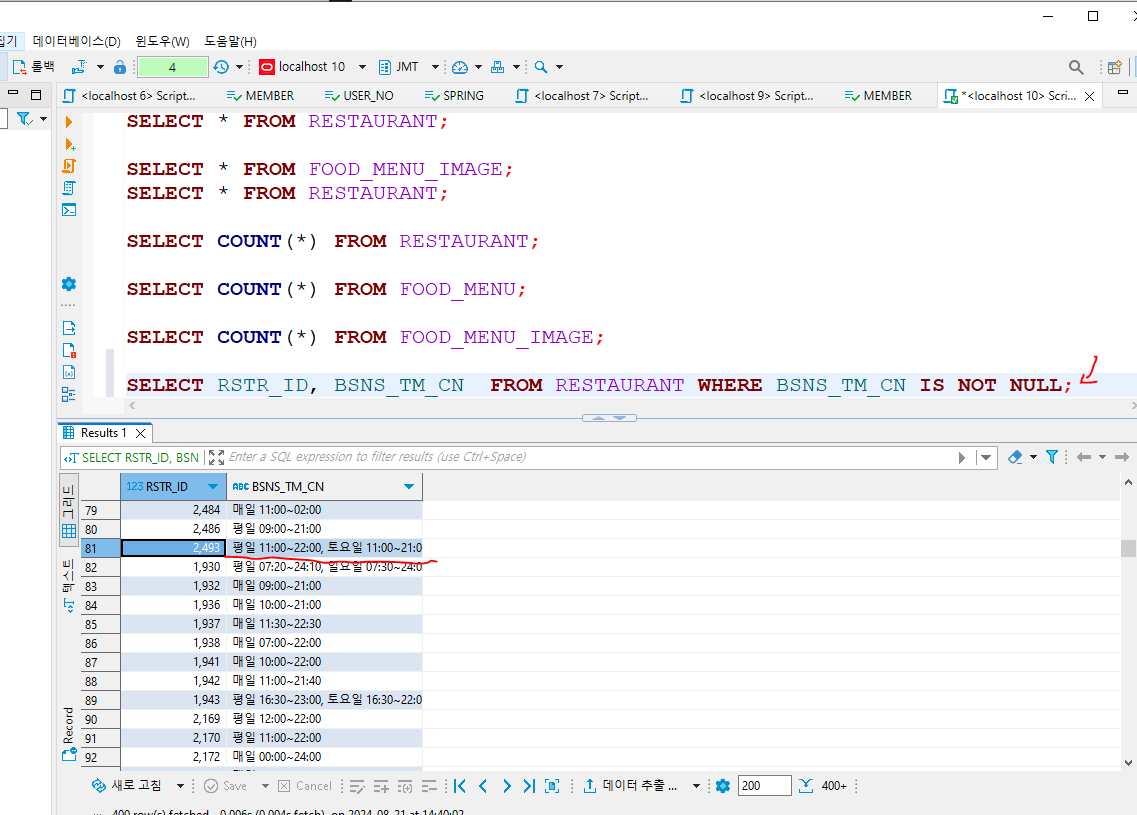Image resolution: width=1137 pixels, height=815 pixels.
Task: Toggle the lock icon in the toolbar
Action: point(120,67)
